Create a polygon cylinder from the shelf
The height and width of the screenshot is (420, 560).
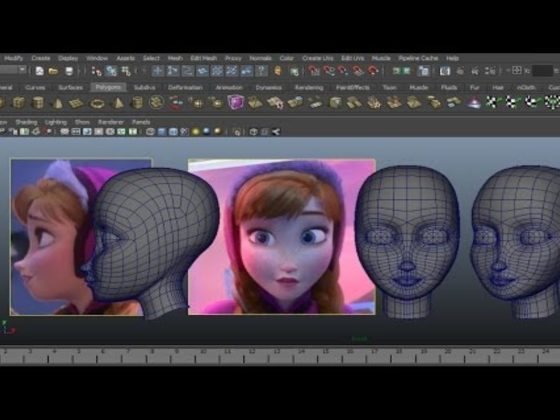coord(38,103)
